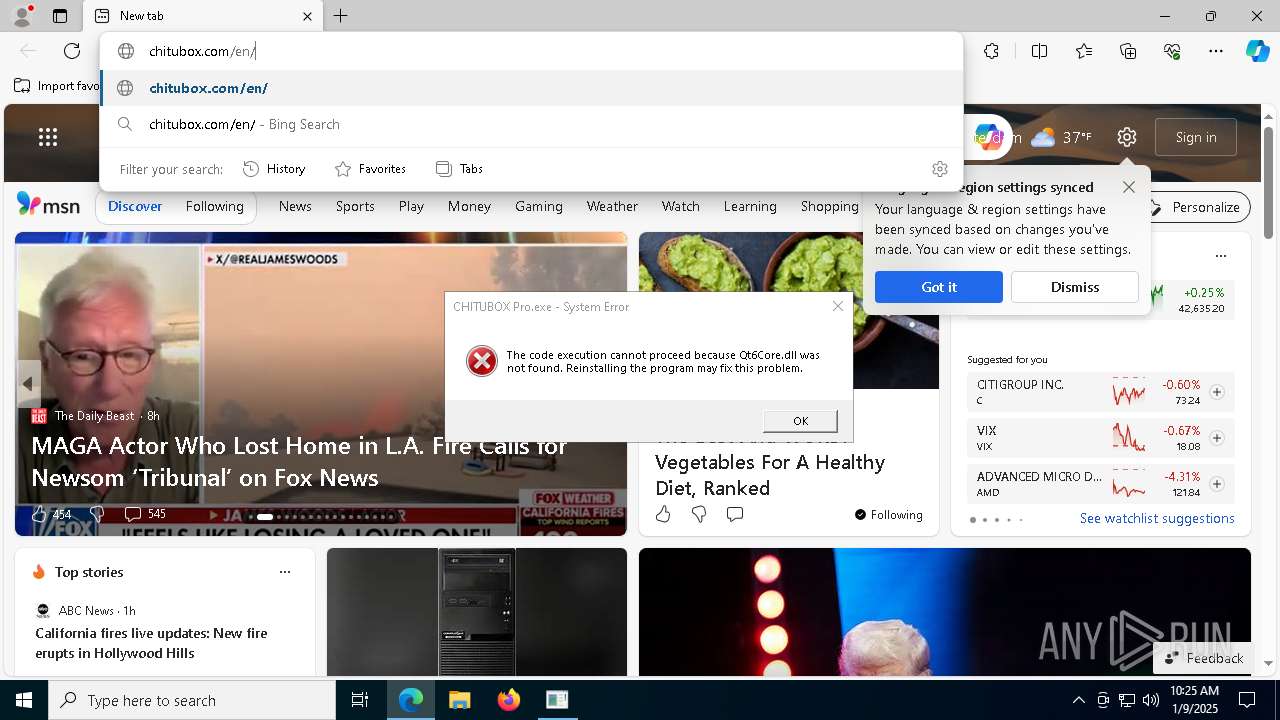Screen dimensions: 1280x720
Task: Open MSN page settings gear
Action: tap(1127, 137)
